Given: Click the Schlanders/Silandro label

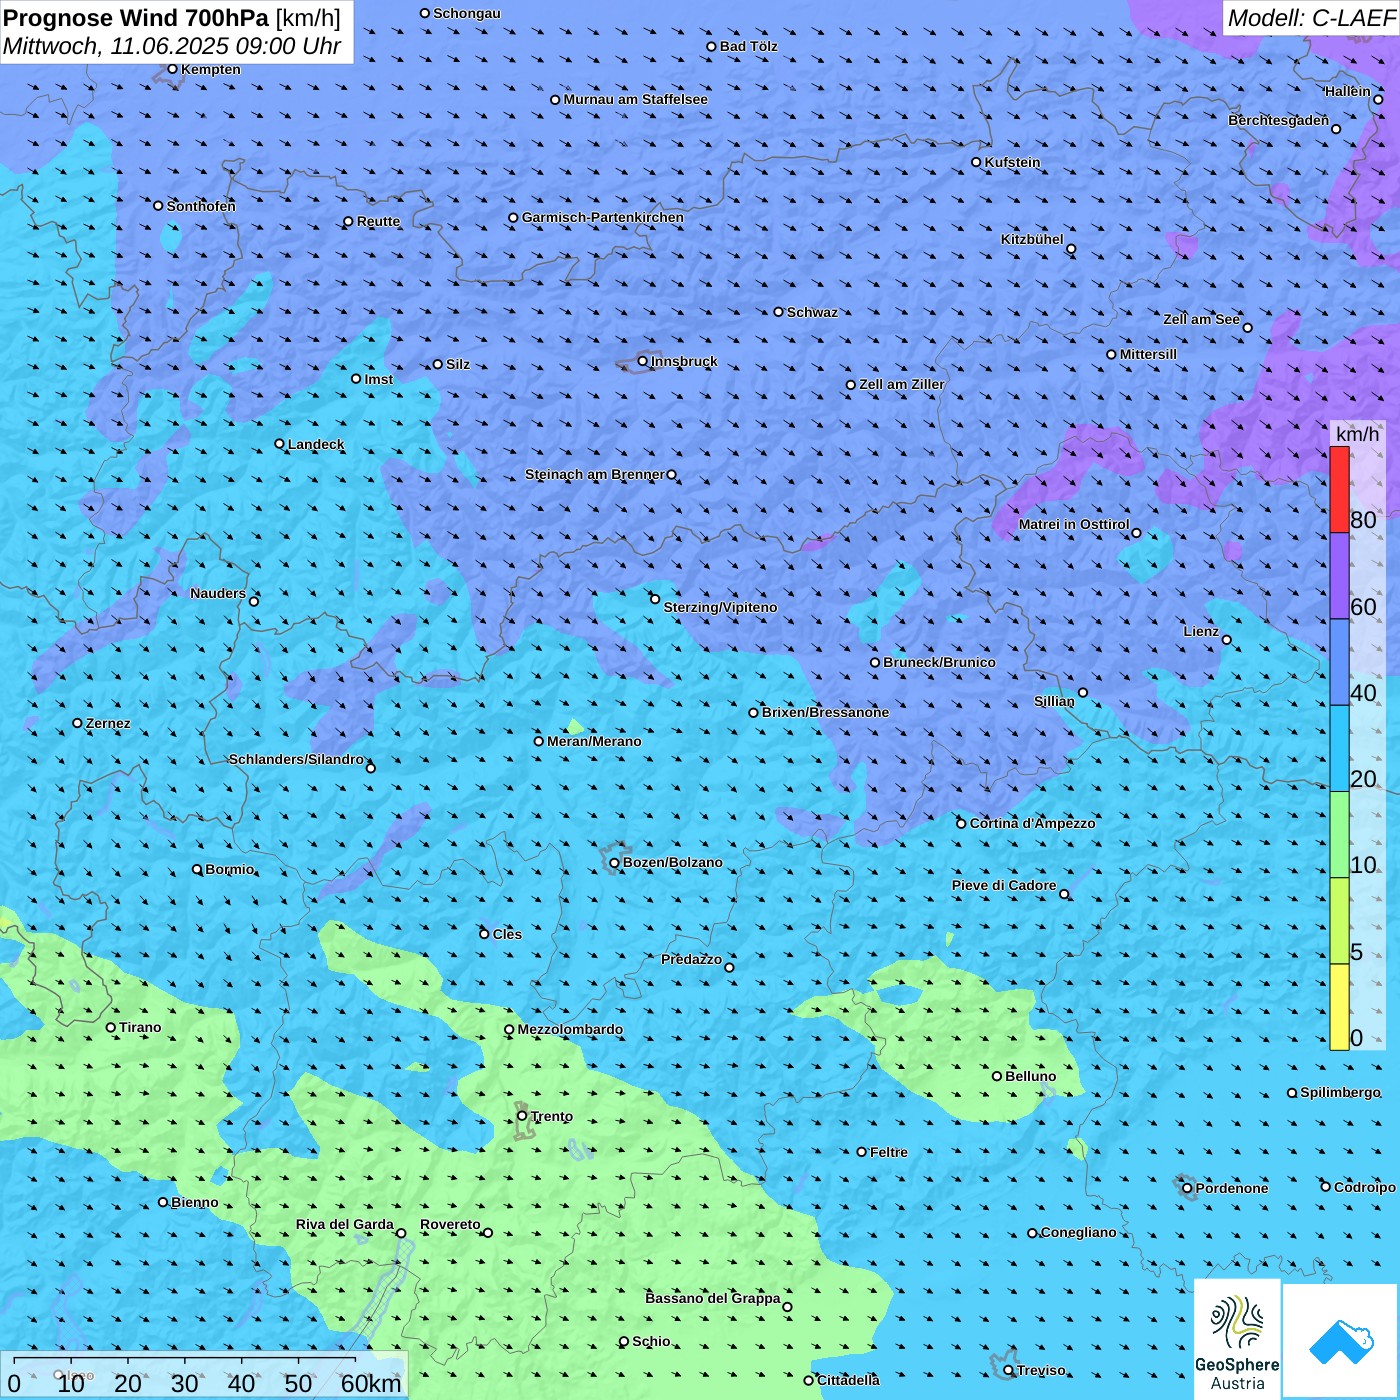Looking at the screenshot, I should [x=296, y=759].
